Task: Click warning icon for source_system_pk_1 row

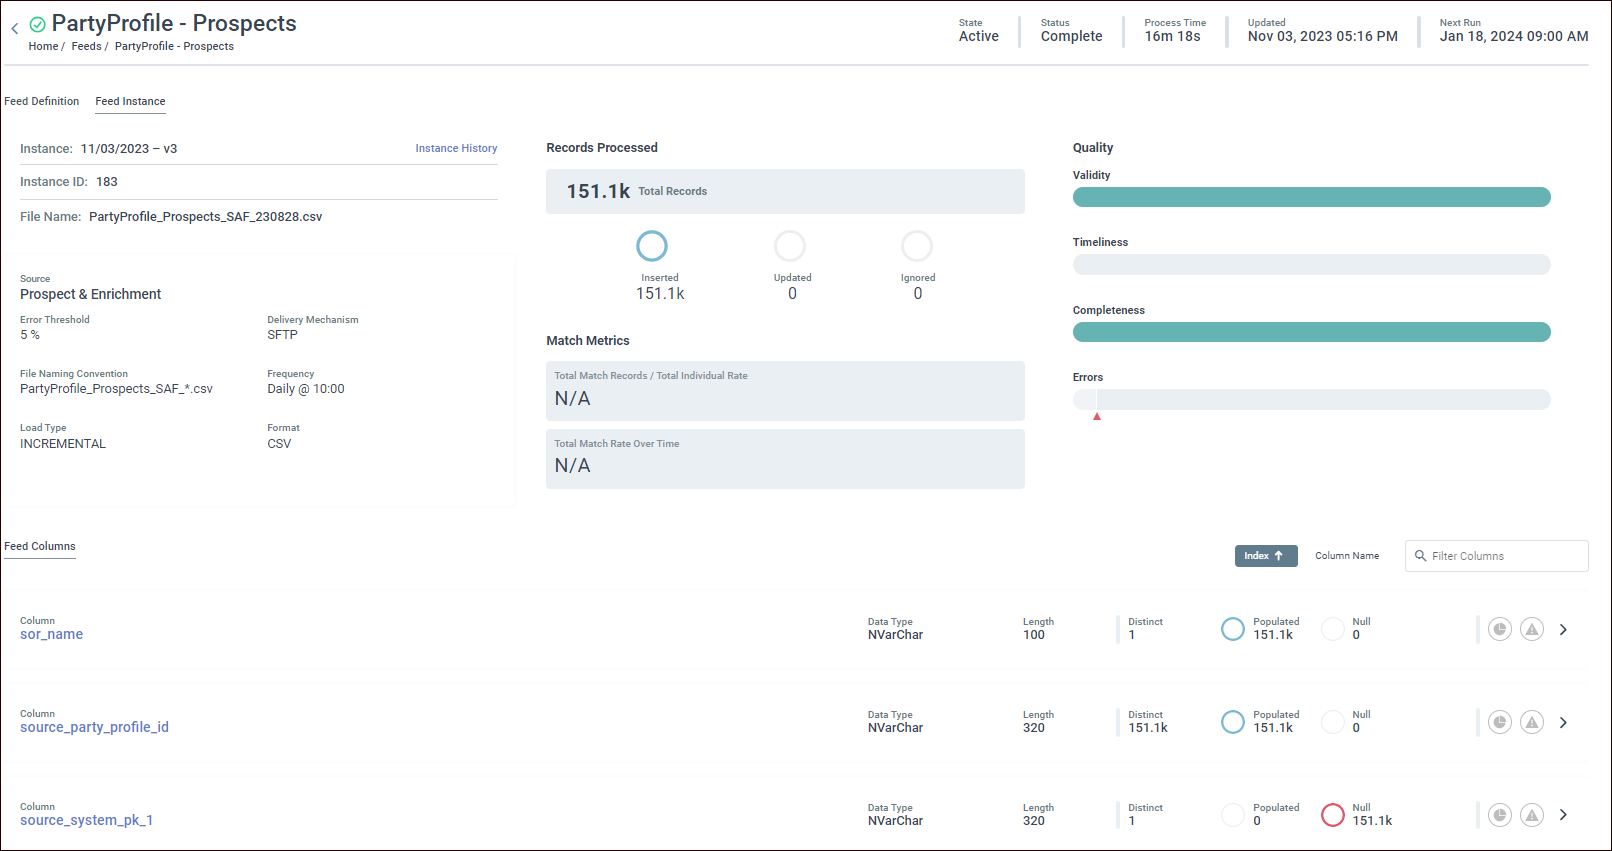Action: (1531, 815)
